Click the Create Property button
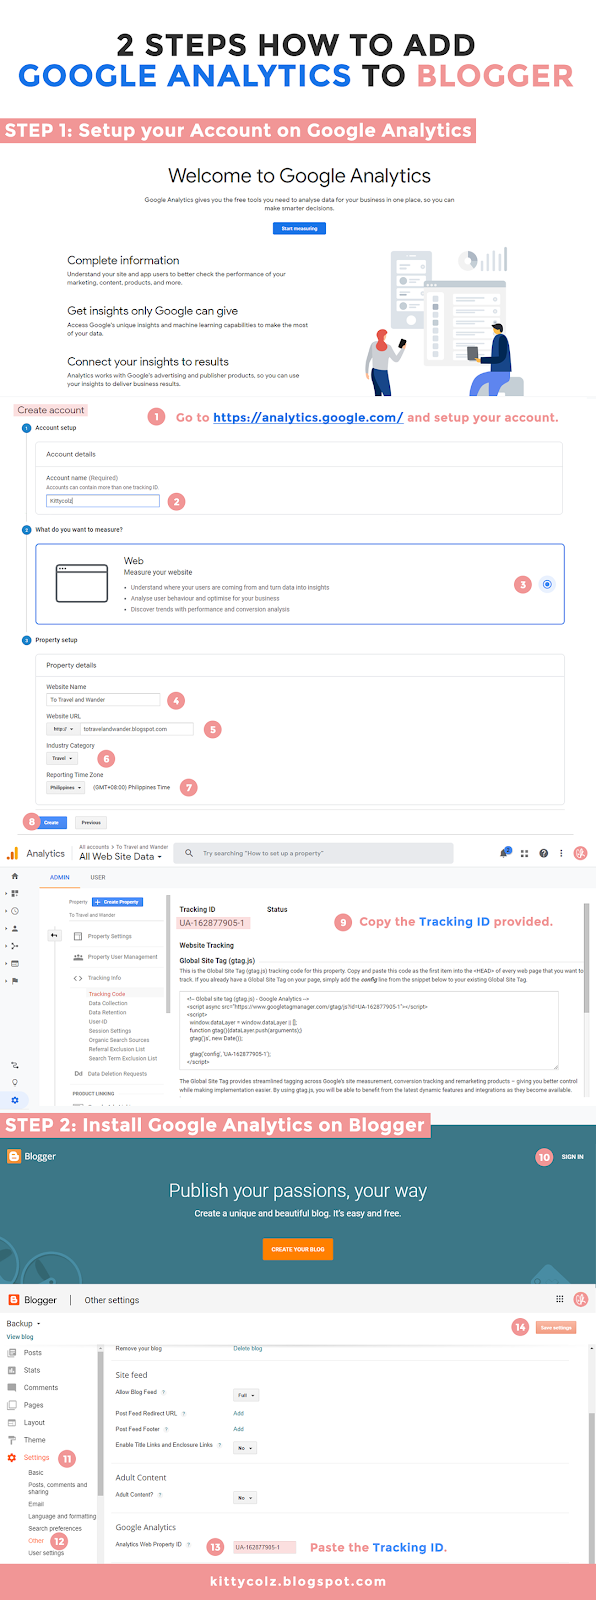 [117, 902]
